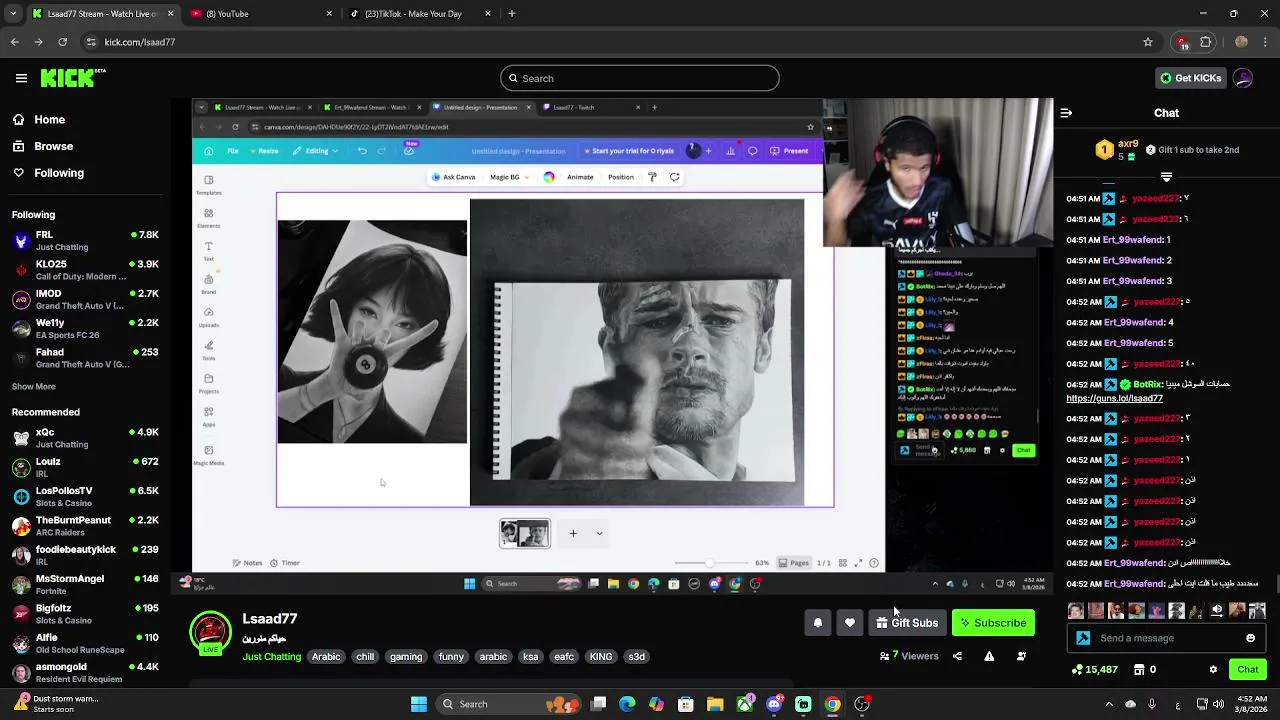
Task: Open the guns.lol/lsaad77 link in chat
Action: pyautogui.click(x=1114, y=398)
